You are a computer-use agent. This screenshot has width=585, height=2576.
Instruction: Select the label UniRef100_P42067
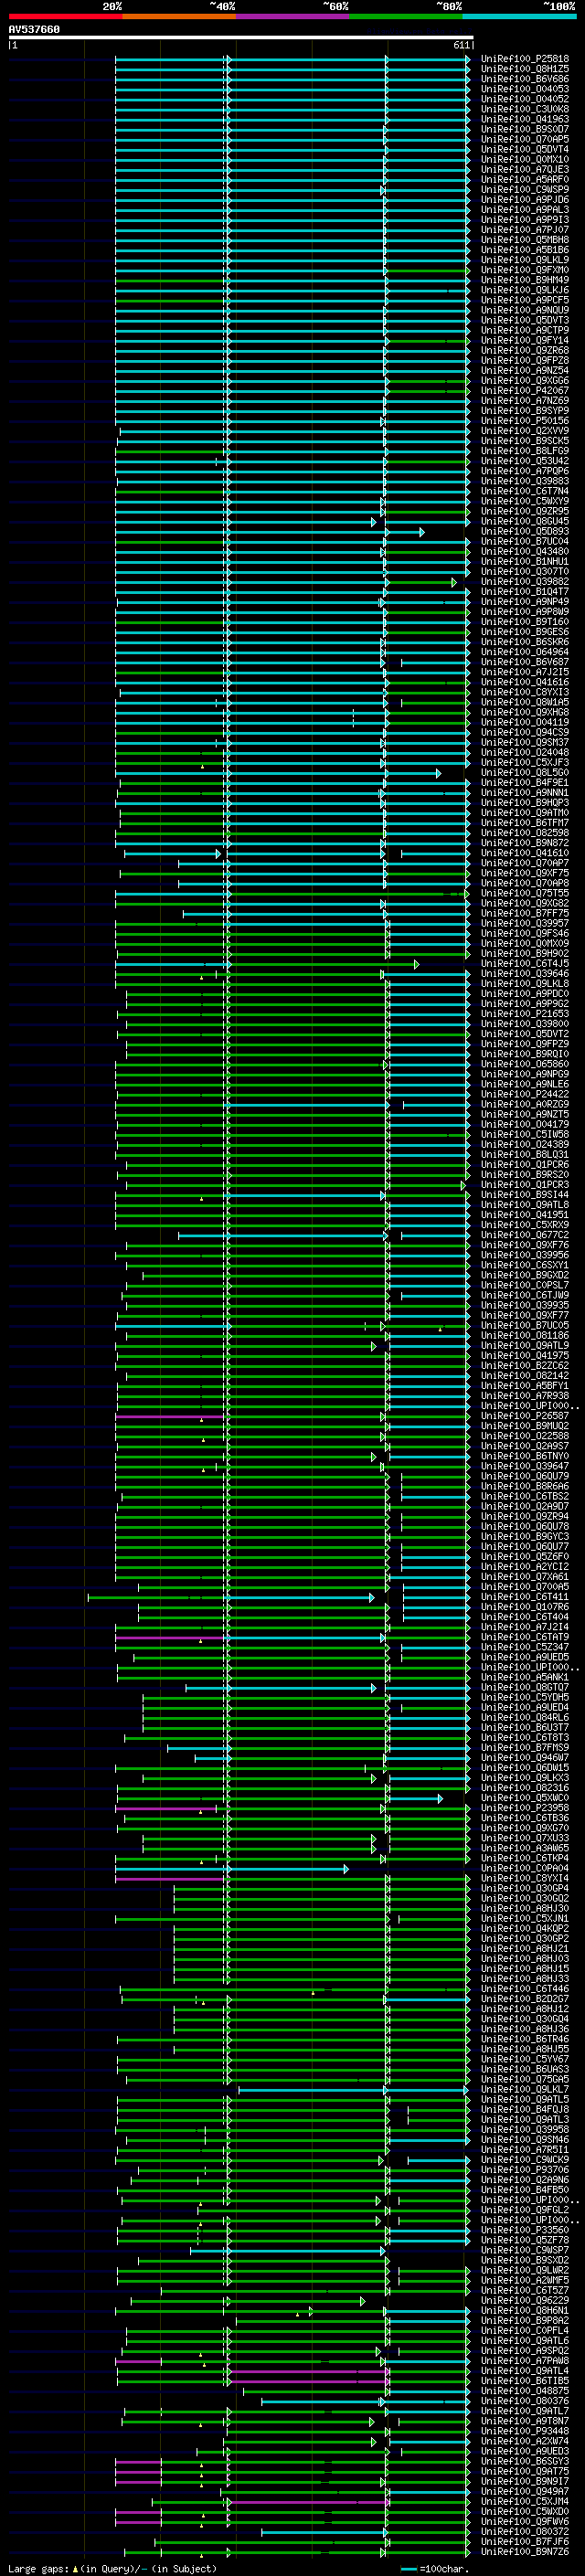coord(525,391)
